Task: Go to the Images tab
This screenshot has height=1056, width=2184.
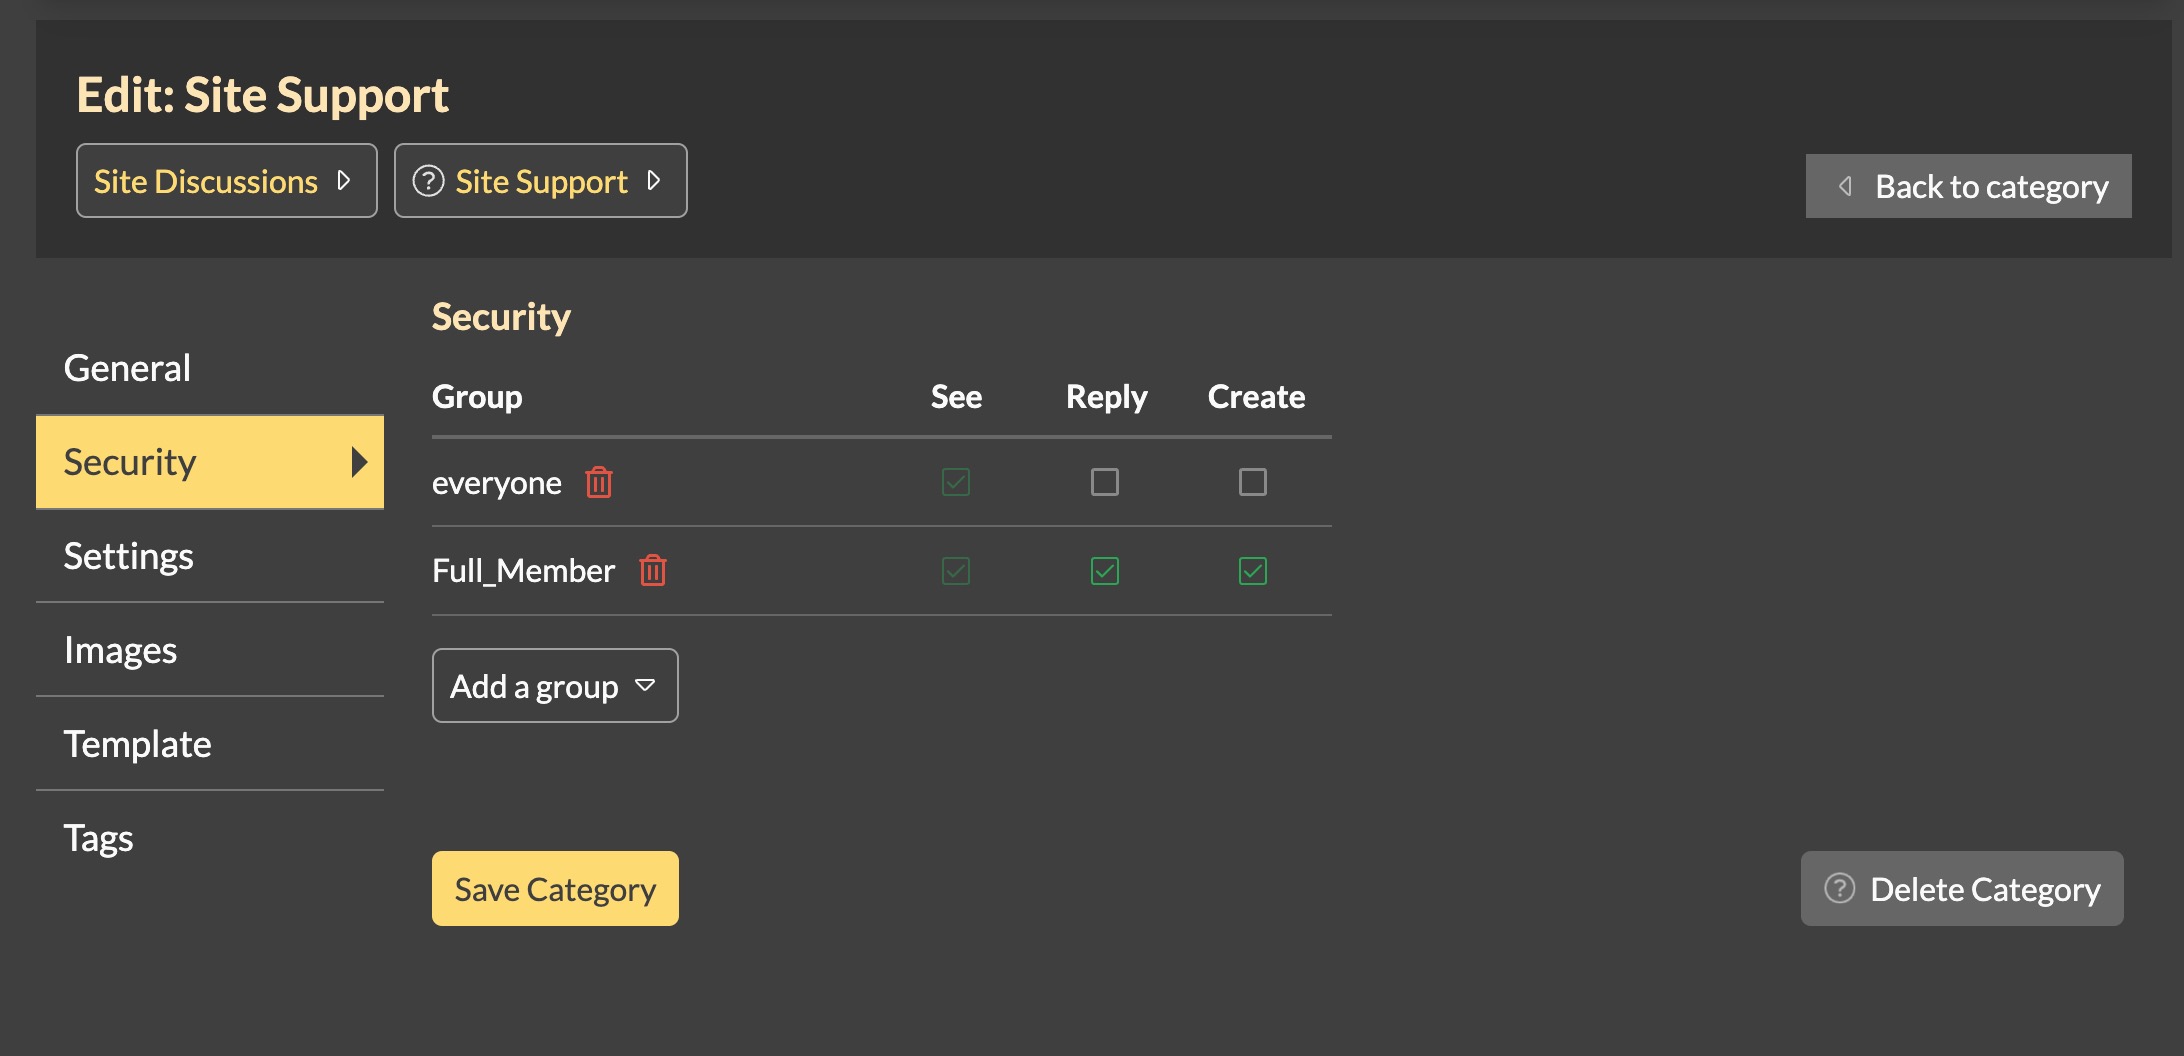Action: [x=120, y=650]
